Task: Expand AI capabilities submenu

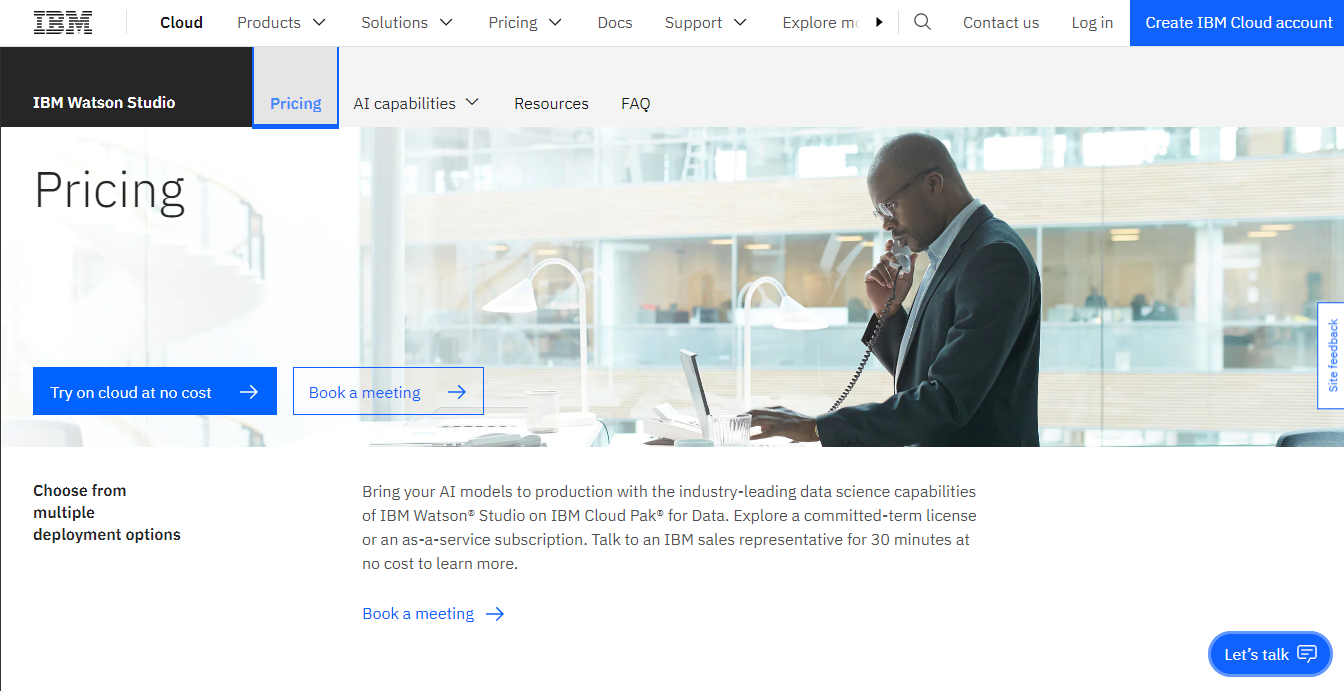Action: (416, 103)
